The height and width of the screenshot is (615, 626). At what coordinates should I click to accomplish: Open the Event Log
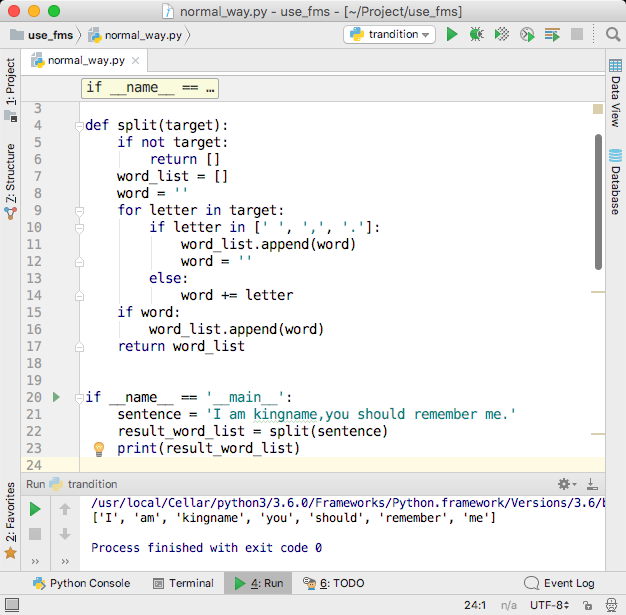point(559,583)
